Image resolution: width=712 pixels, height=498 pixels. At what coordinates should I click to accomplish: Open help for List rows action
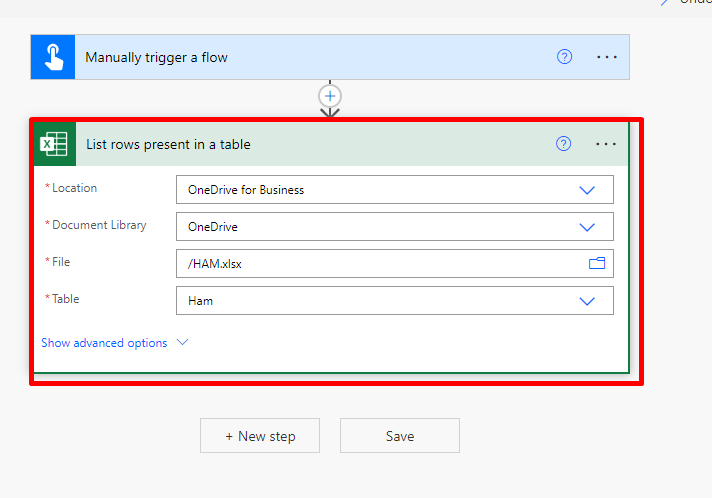(564, 144)
